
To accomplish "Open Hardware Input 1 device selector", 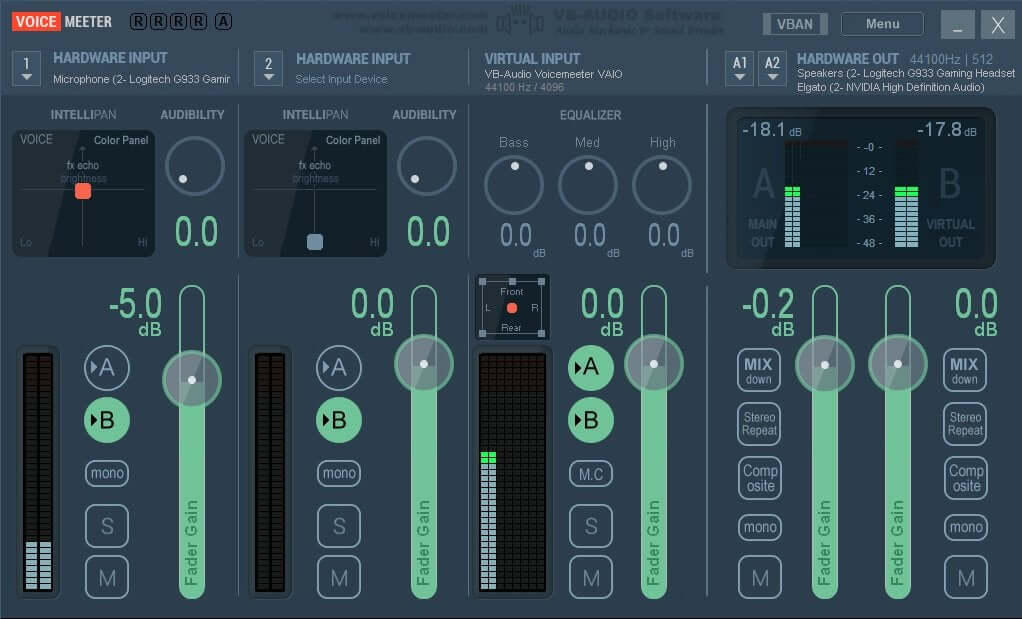I will (x=26, y=68).
